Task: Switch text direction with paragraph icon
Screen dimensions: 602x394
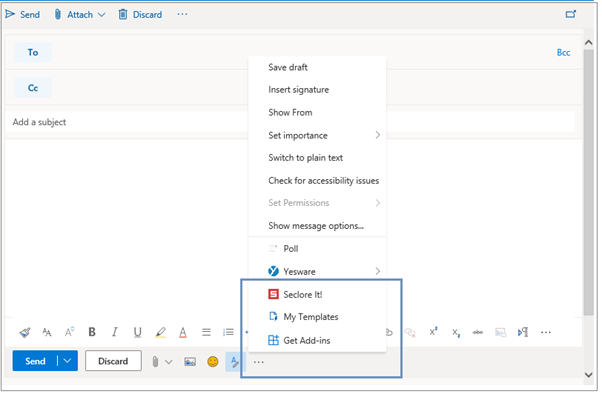Action: [x=523, y=332]
